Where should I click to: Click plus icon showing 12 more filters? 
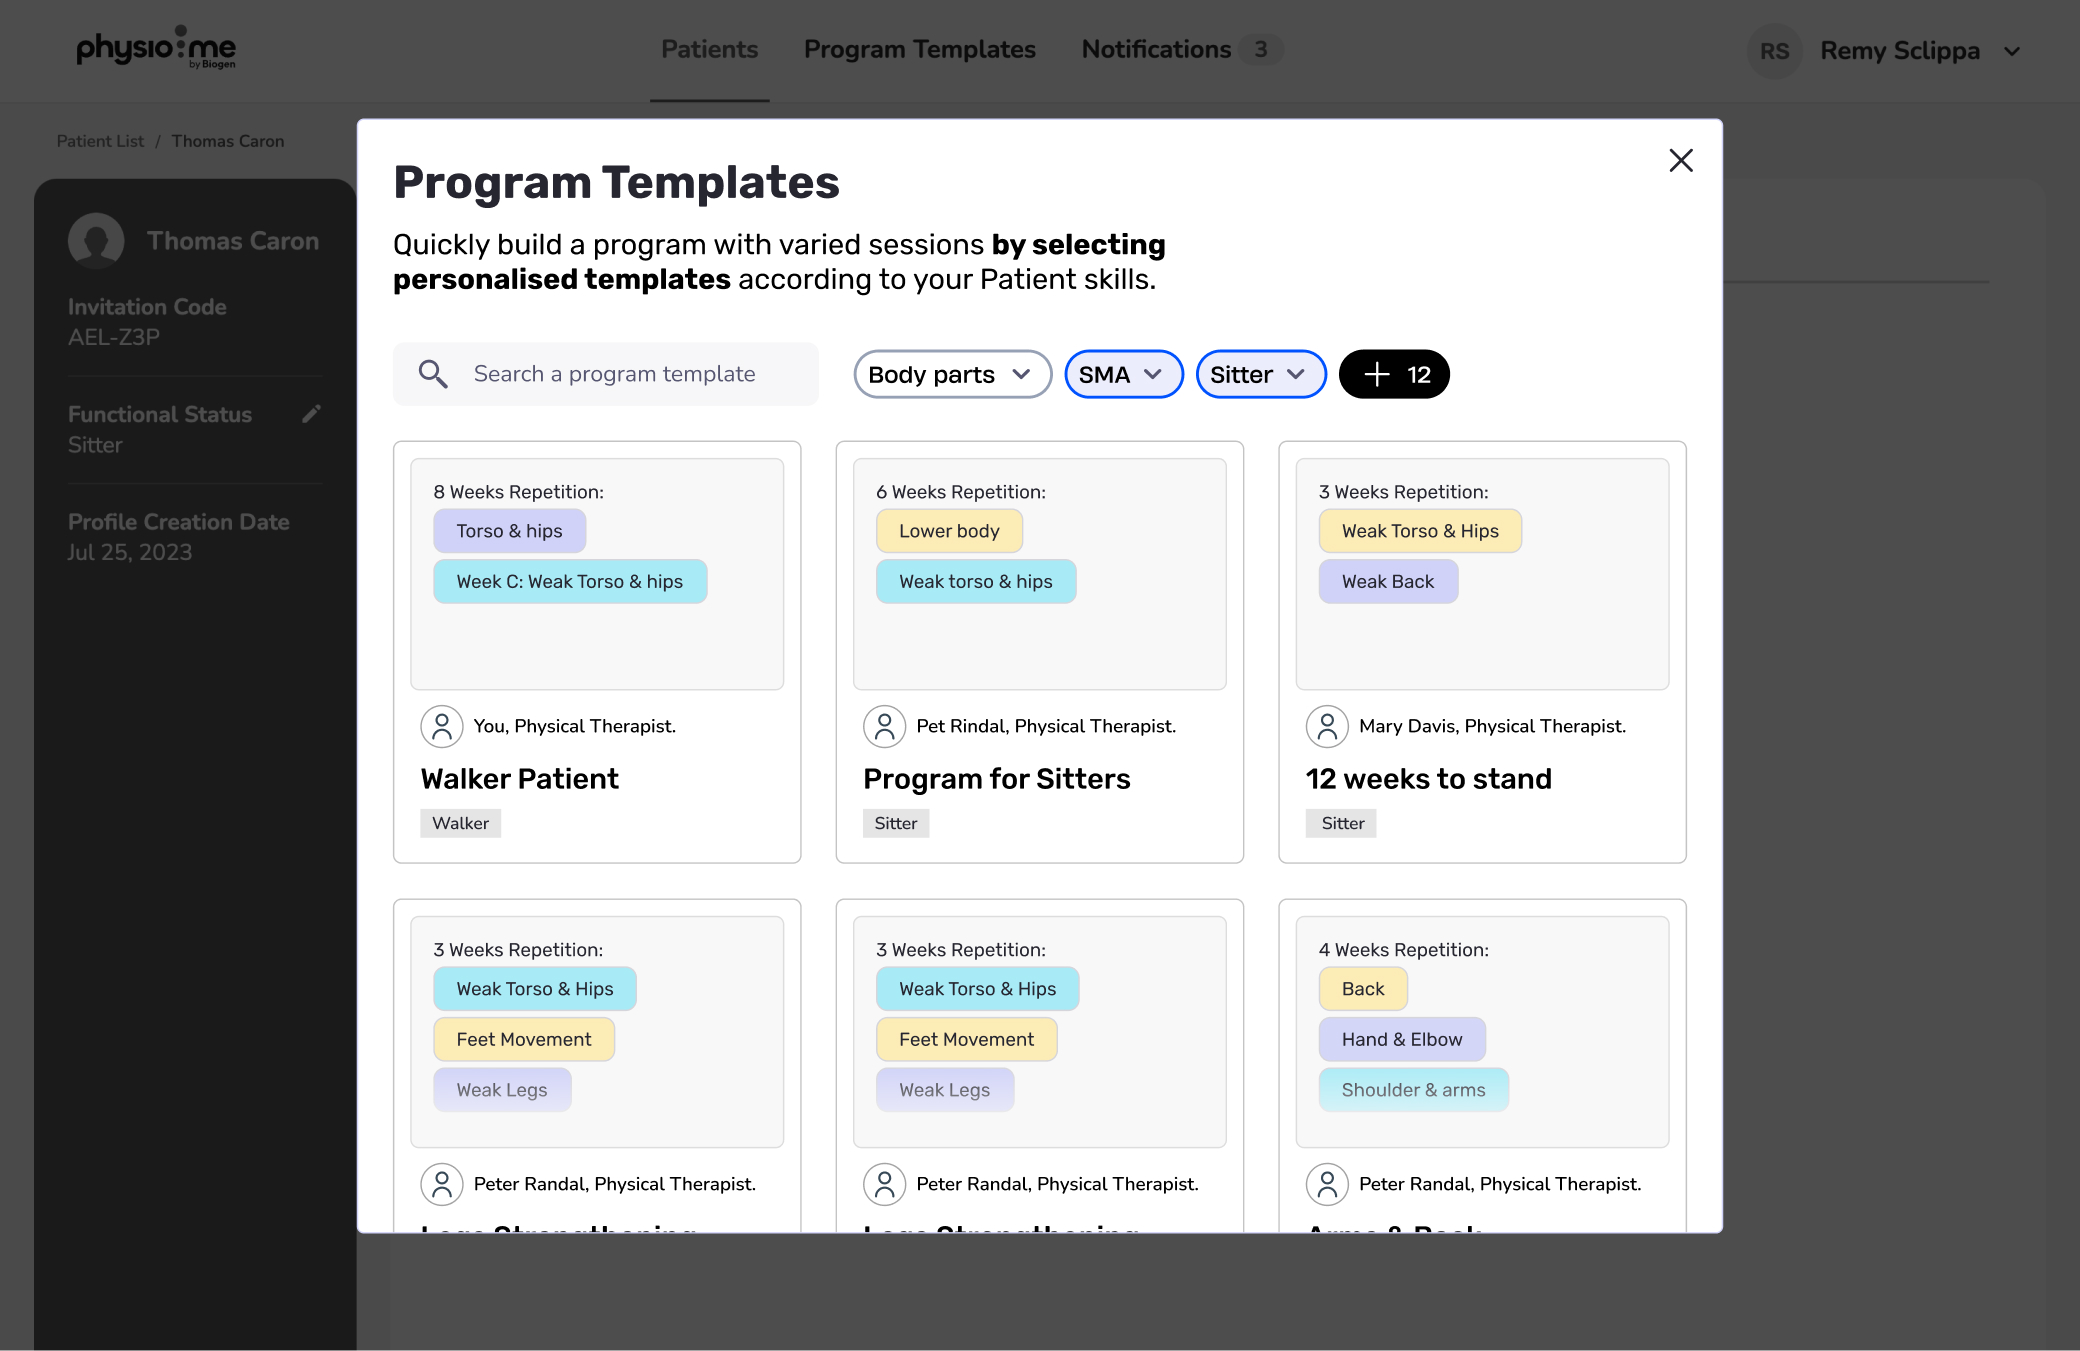tap(1378, 374)
